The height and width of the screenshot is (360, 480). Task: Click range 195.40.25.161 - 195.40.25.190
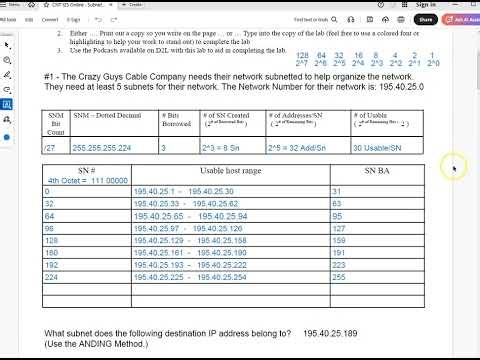190,253
